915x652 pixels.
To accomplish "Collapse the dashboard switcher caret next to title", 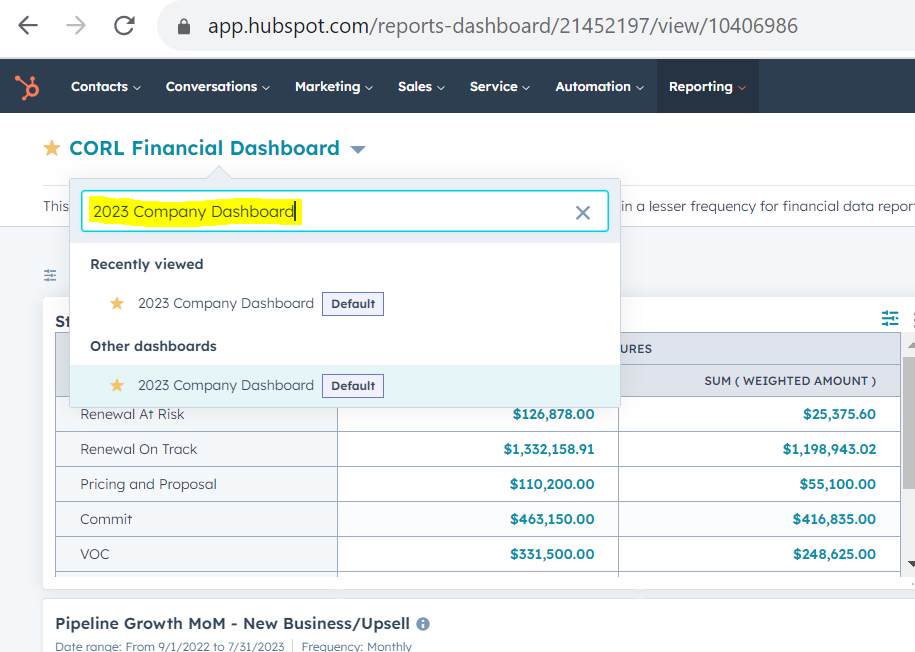I will coord(358,150).
